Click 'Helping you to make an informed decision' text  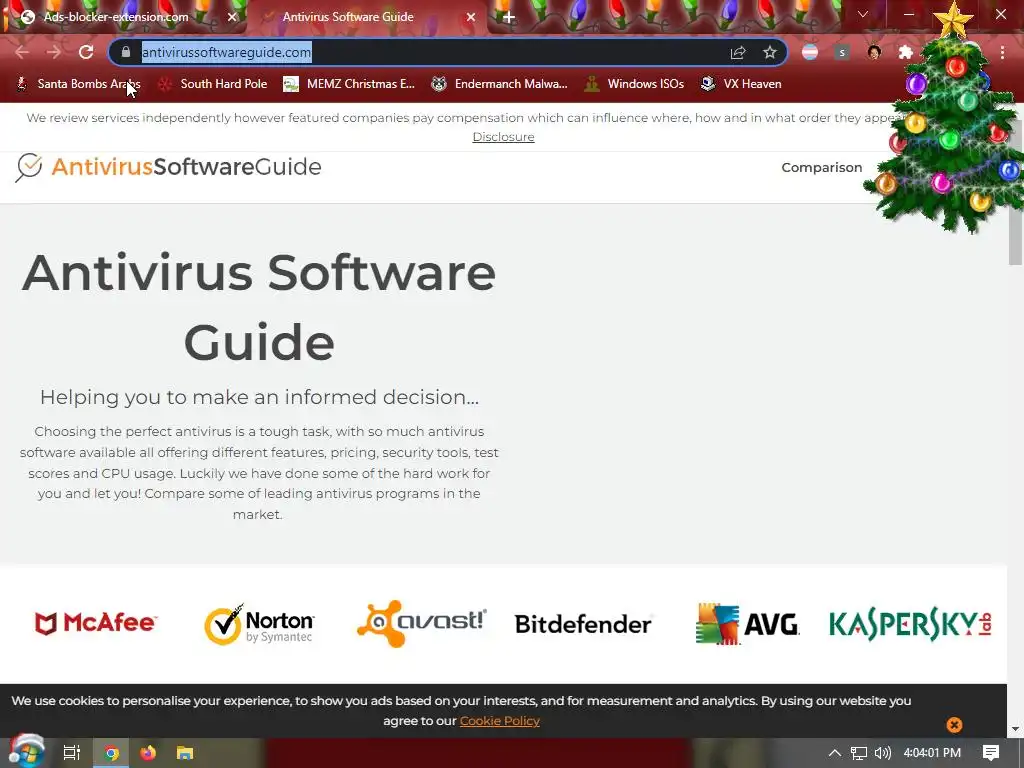pyautogui.click(x=259, y=397)
